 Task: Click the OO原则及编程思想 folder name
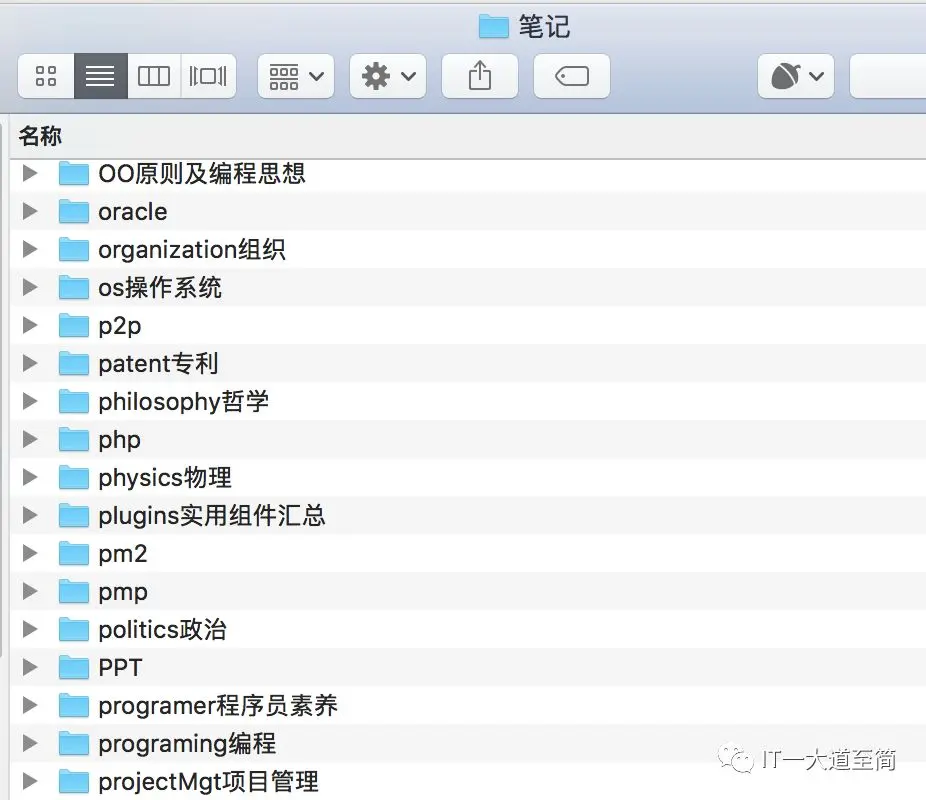tap(202, 173)
